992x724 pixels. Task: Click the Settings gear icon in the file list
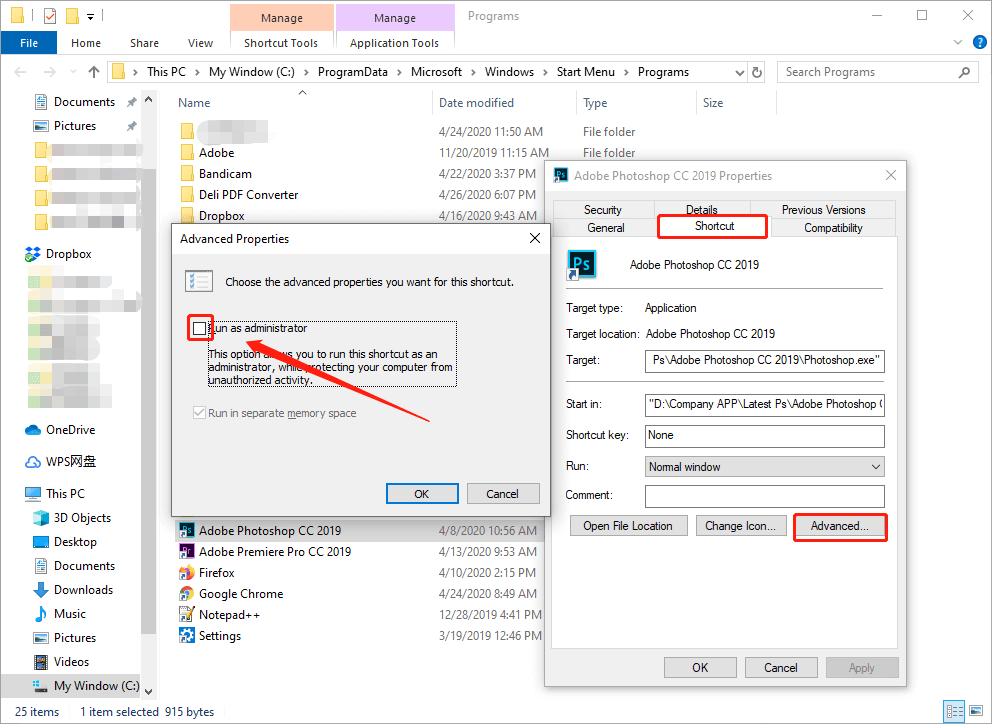187,635
